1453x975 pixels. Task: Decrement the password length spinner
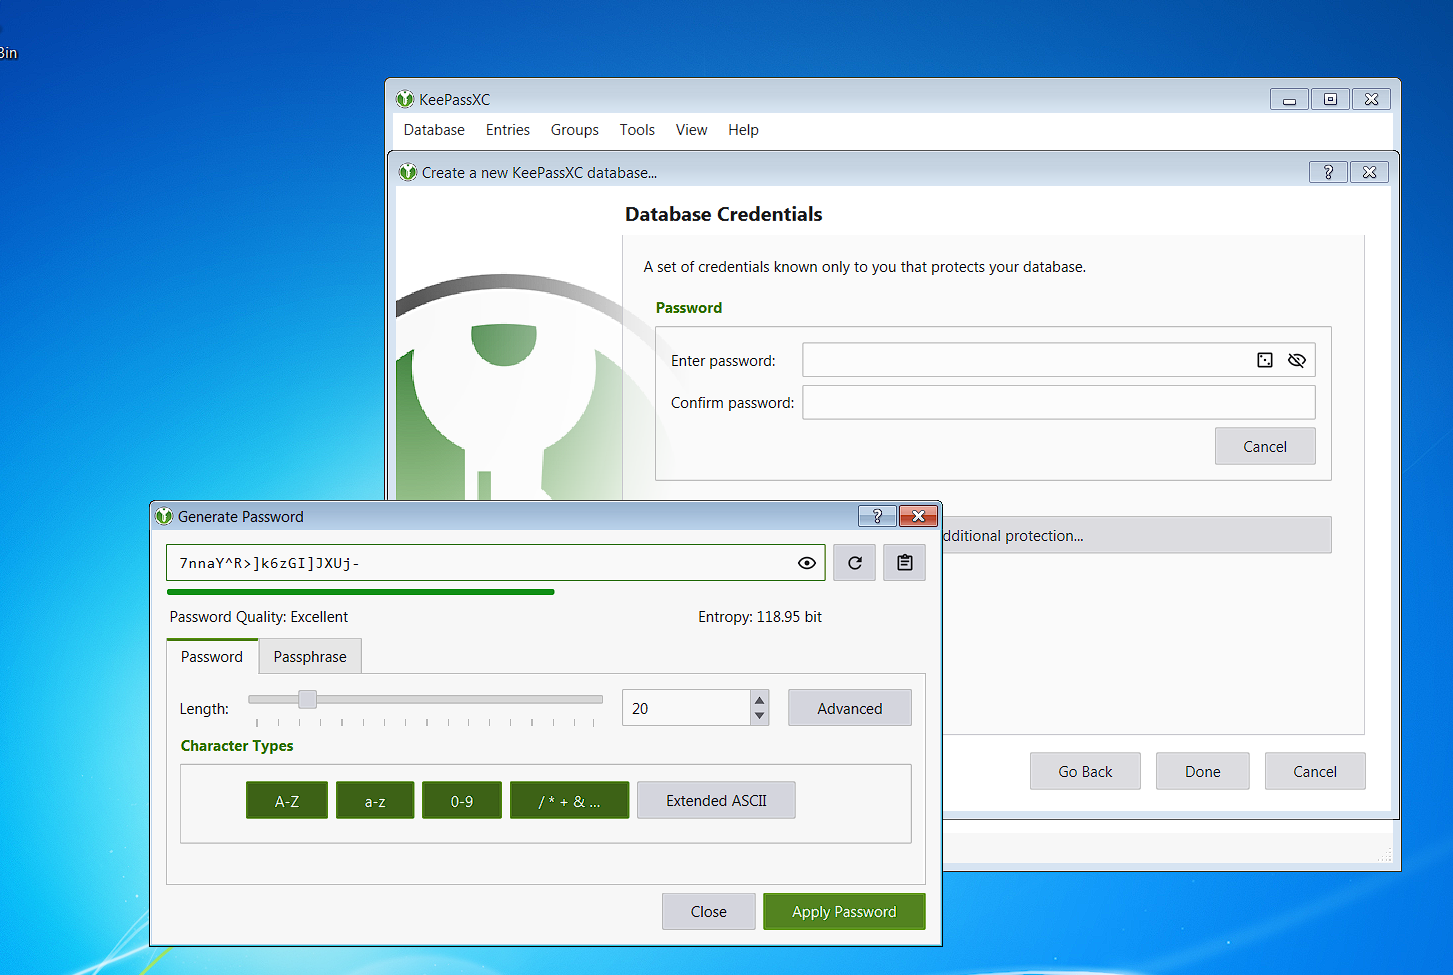pos(759,715)
